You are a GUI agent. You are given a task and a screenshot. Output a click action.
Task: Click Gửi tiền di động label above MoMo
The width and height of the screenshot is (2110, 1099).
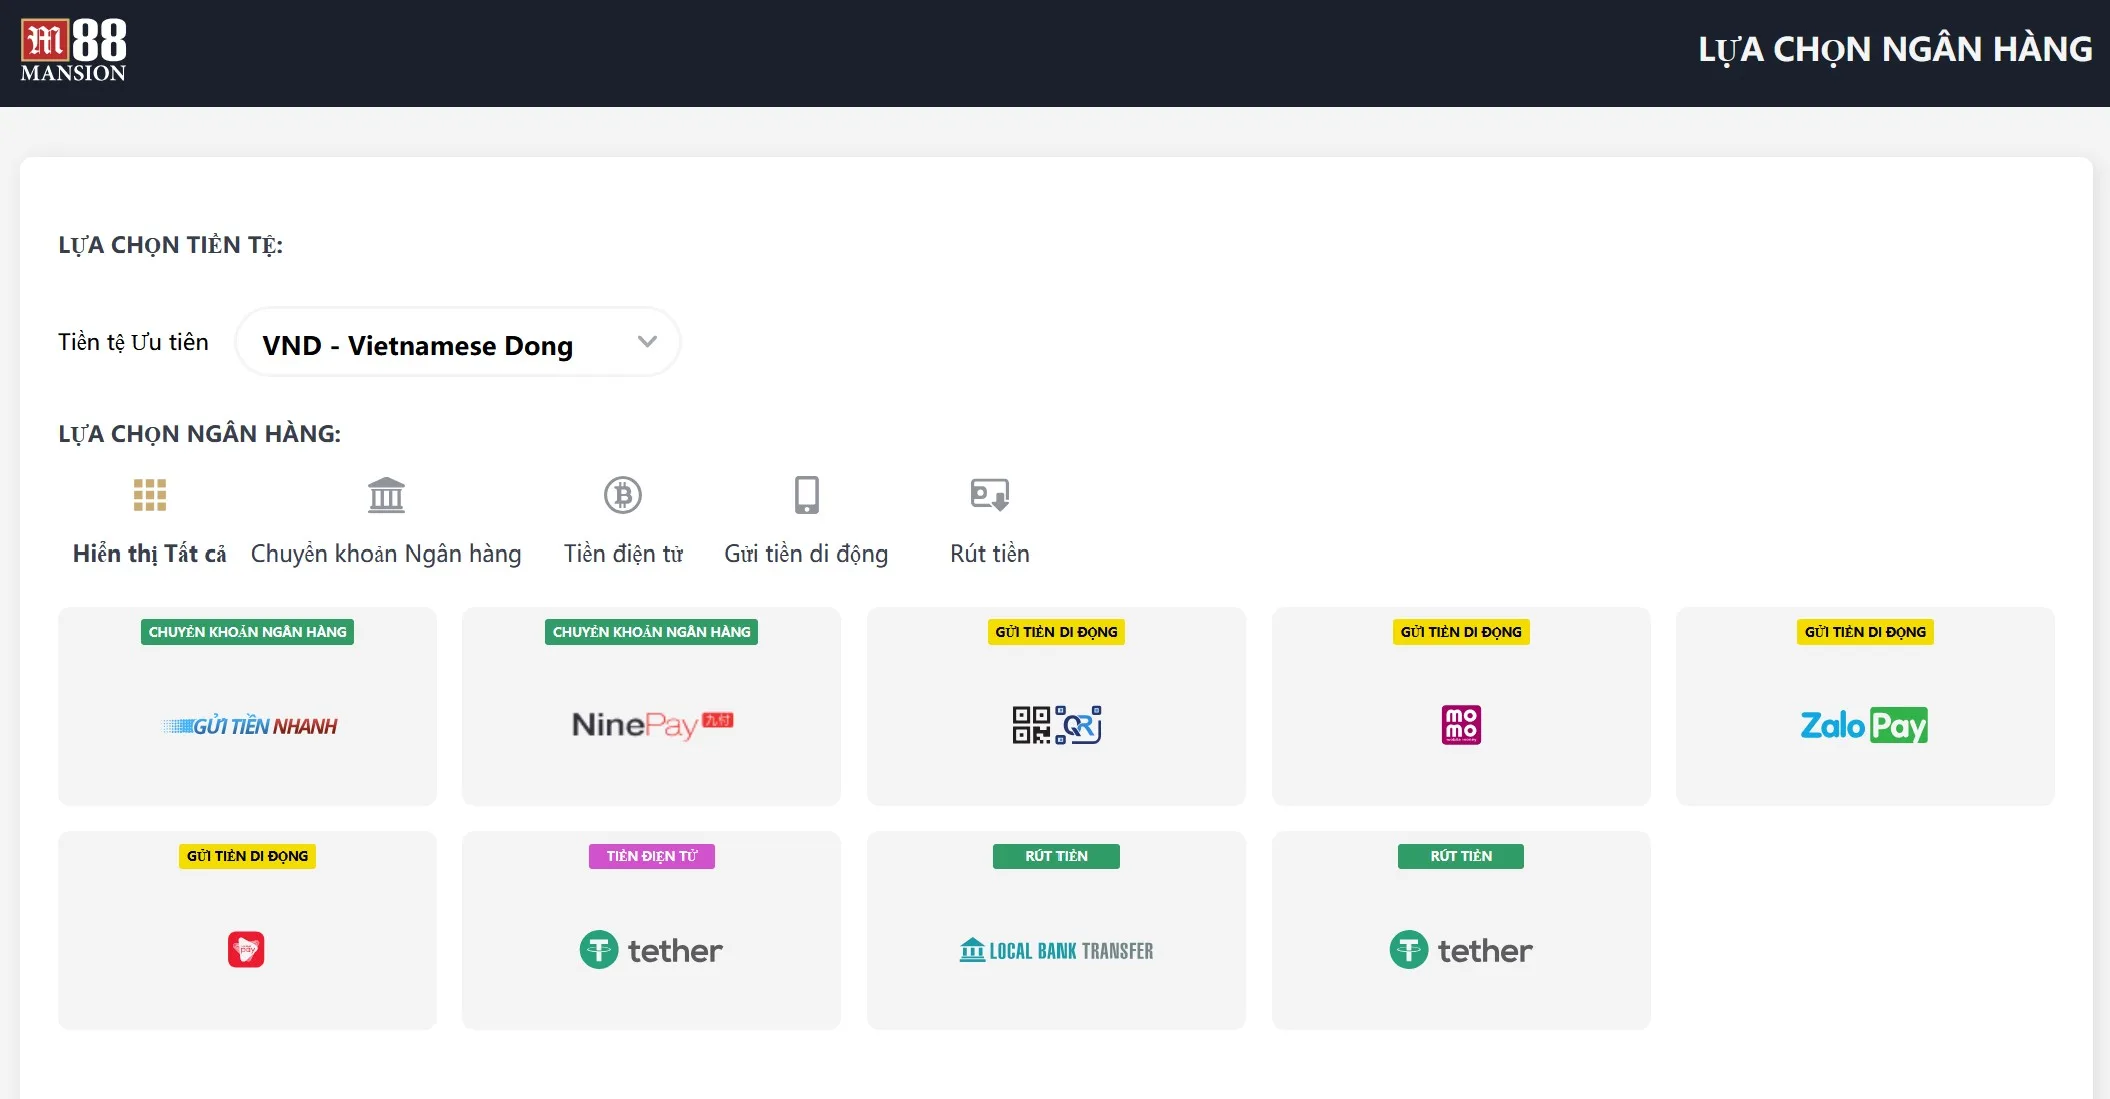1461,632
